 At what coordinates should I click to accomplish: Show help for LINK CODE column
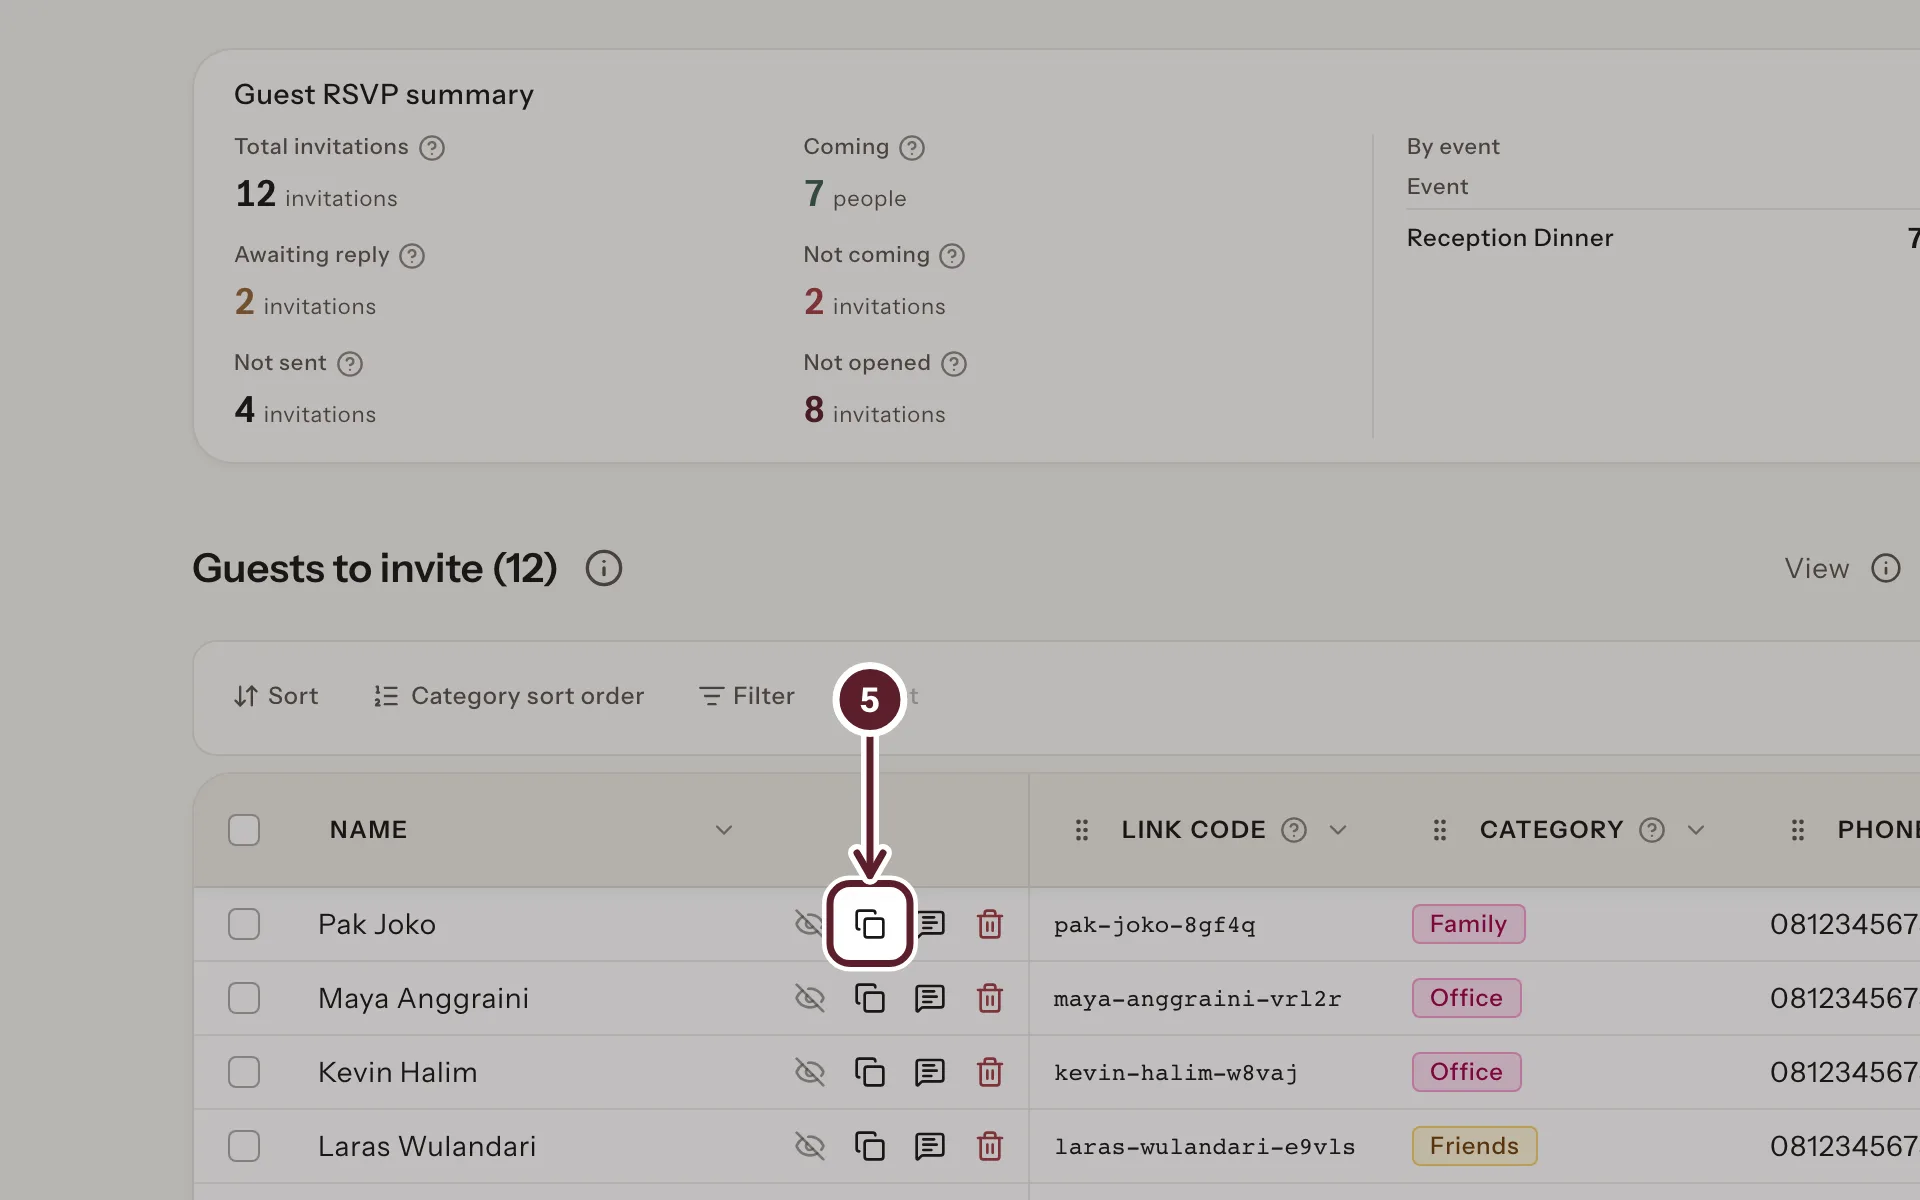coord(1294,830)
